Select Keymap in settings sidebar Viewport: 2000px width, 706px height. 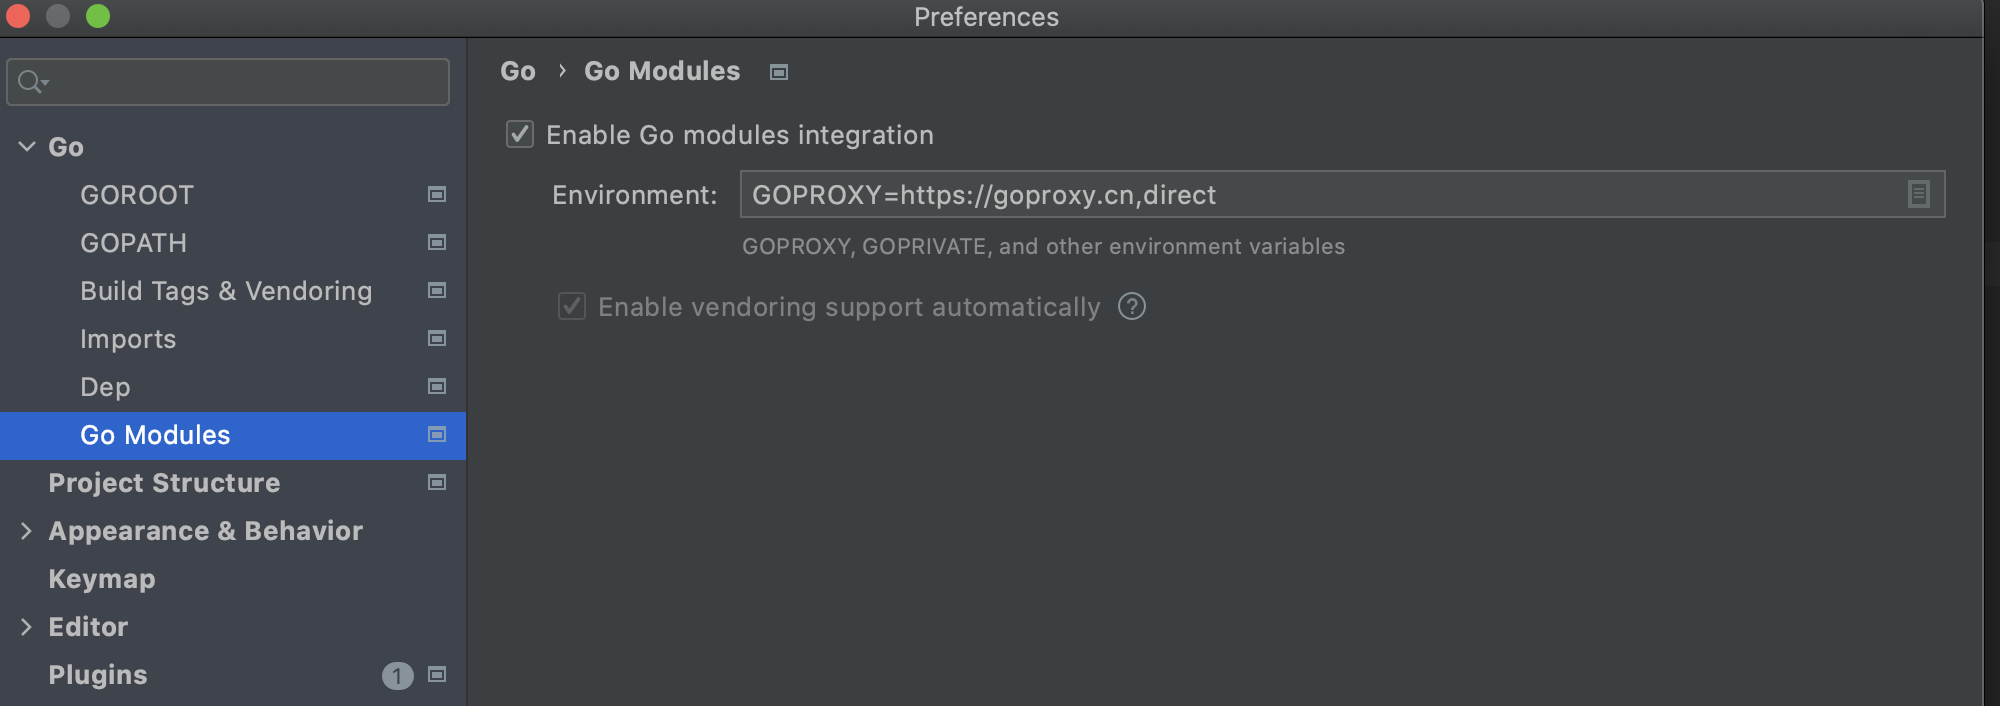(102, 579)
